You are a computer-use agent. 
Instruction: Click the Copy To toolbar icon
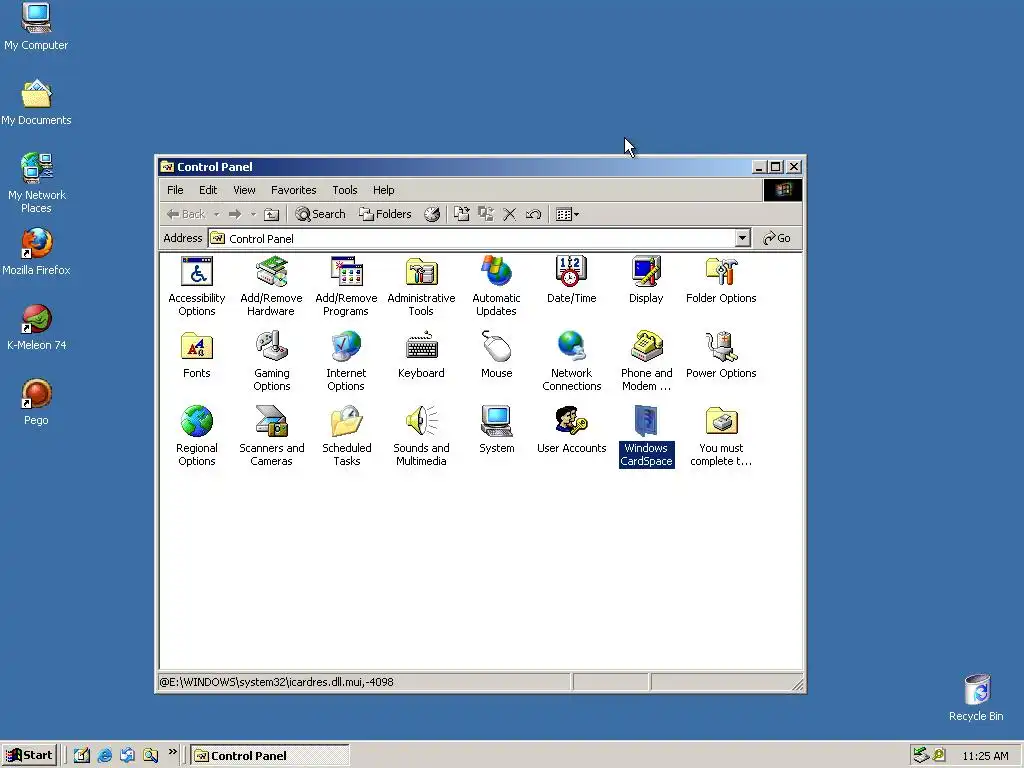tap(485, 214)
